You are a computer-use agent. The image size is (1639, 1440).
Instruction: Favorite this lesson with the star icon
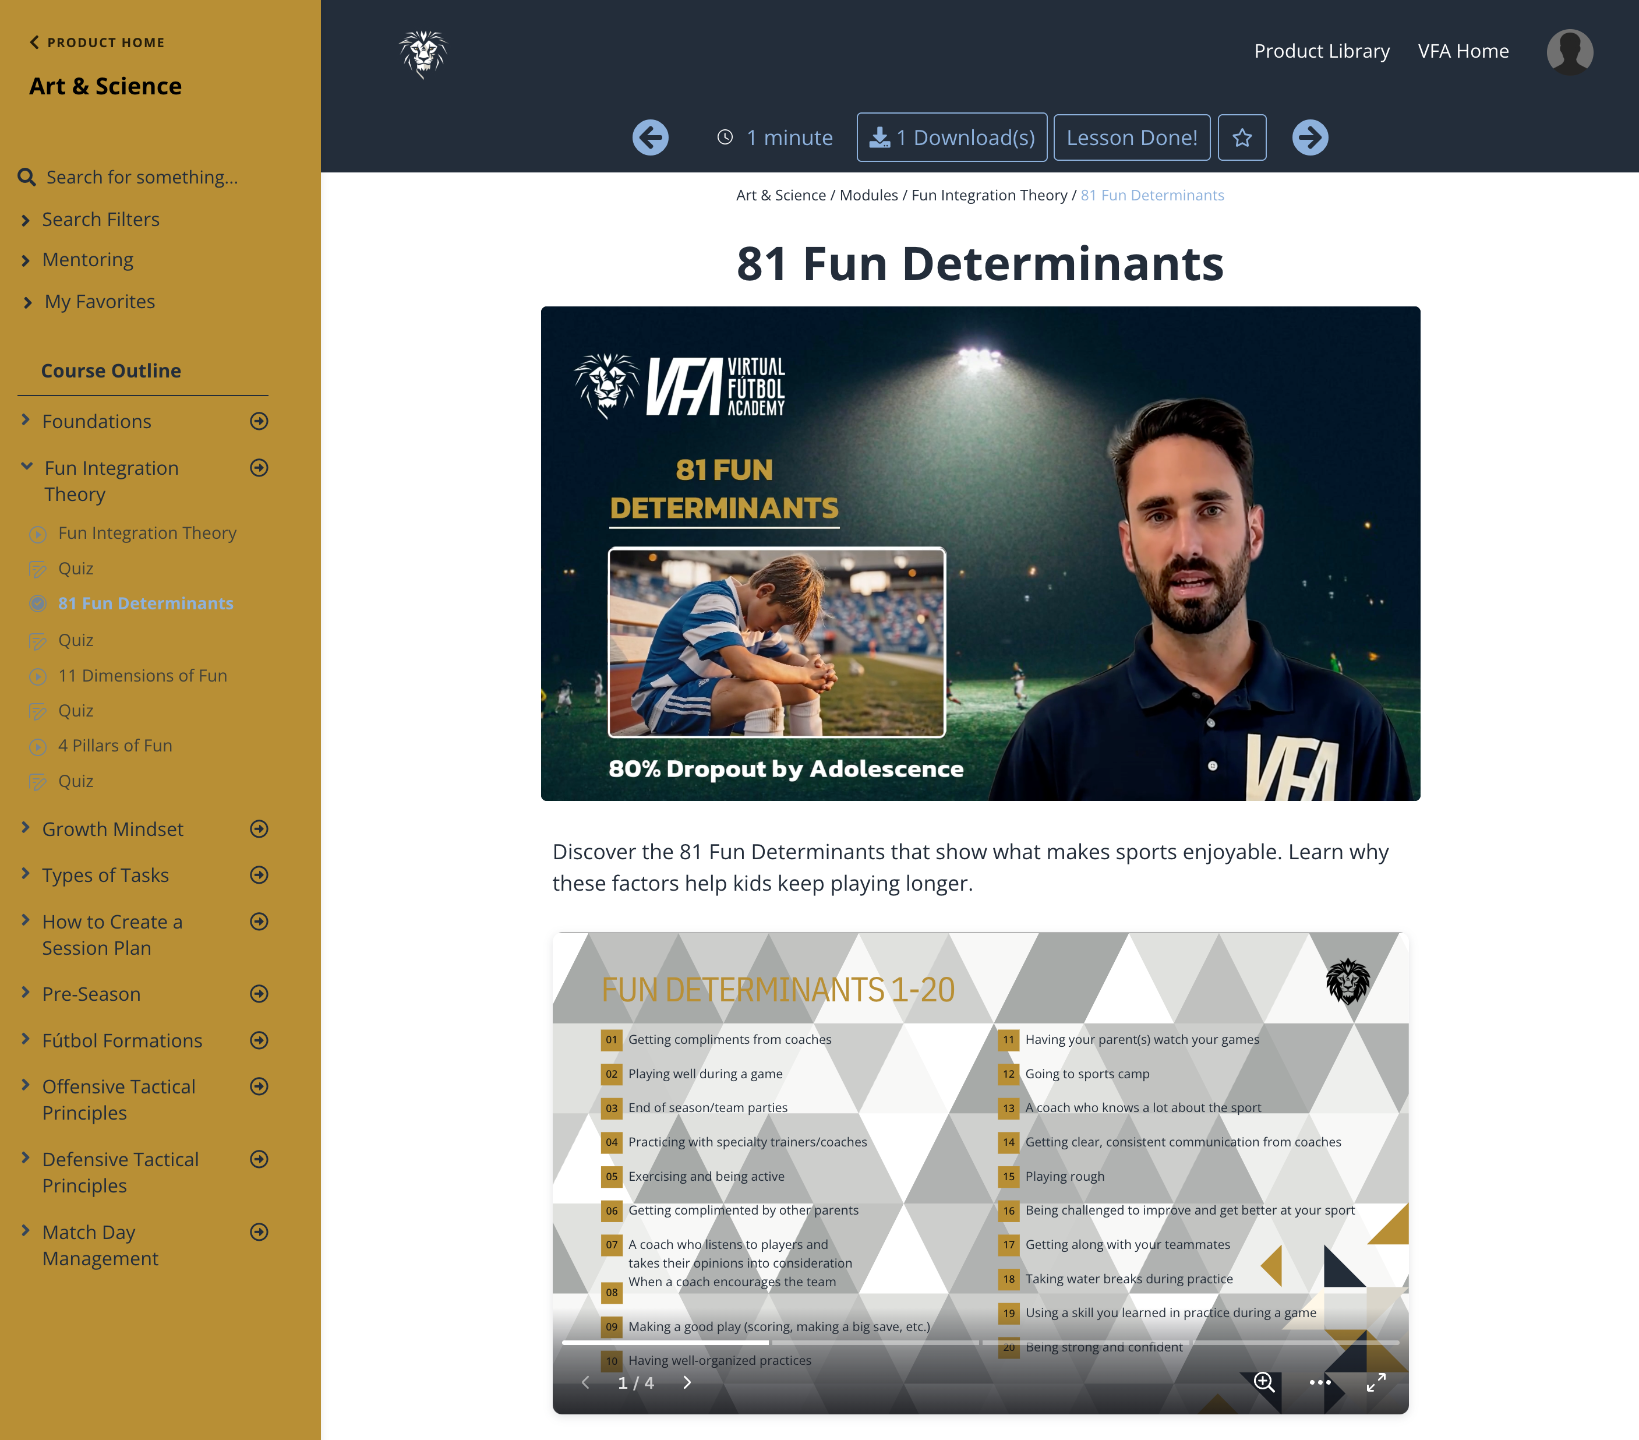[1242, 138]
